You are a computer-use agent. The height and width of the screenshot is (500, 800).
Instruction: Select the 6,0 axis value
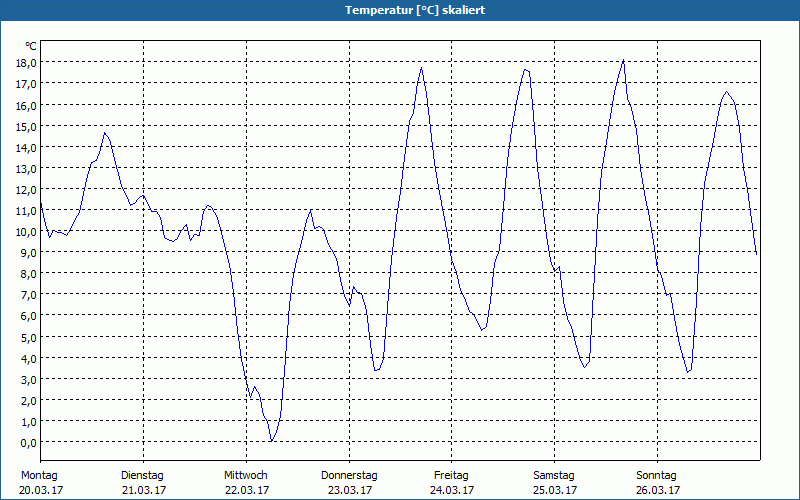30,316
